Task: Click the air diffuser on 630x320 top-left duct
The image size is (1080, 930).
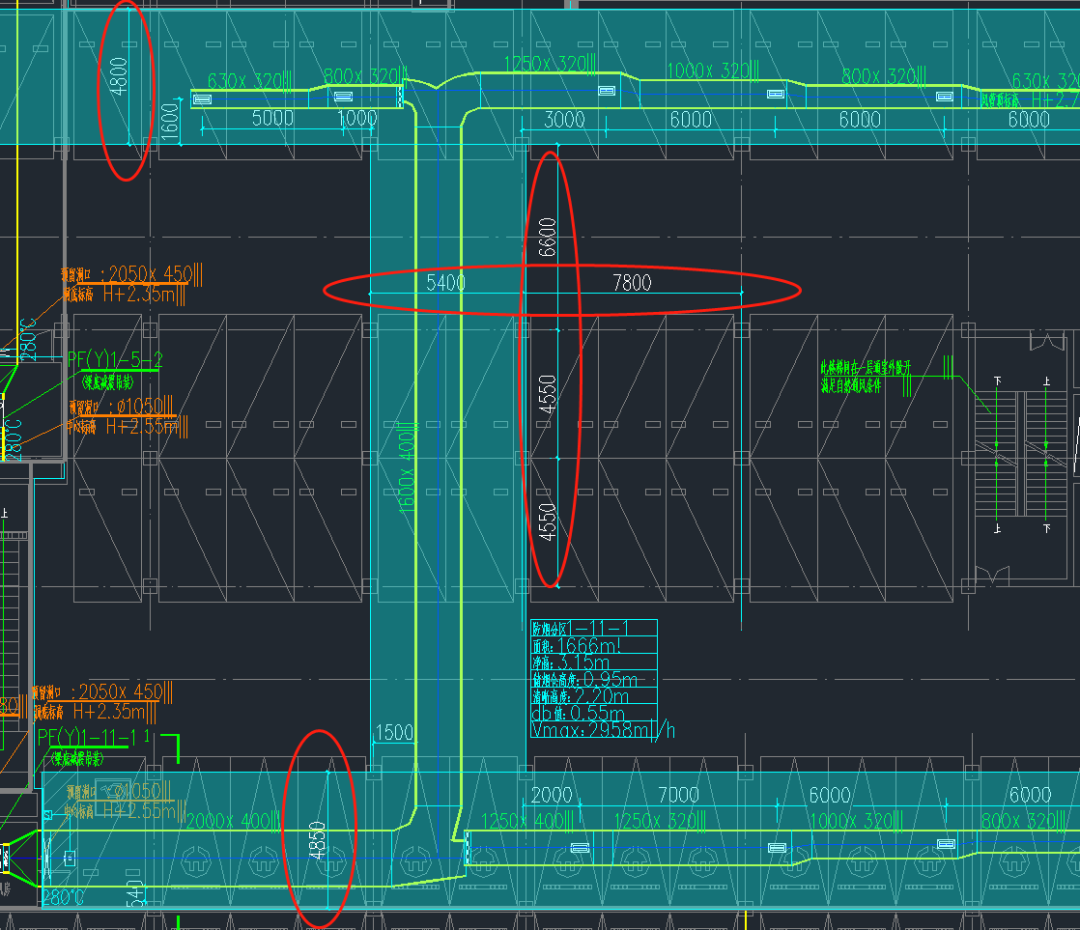Action: pyautogui.click(x=202, y=98)
